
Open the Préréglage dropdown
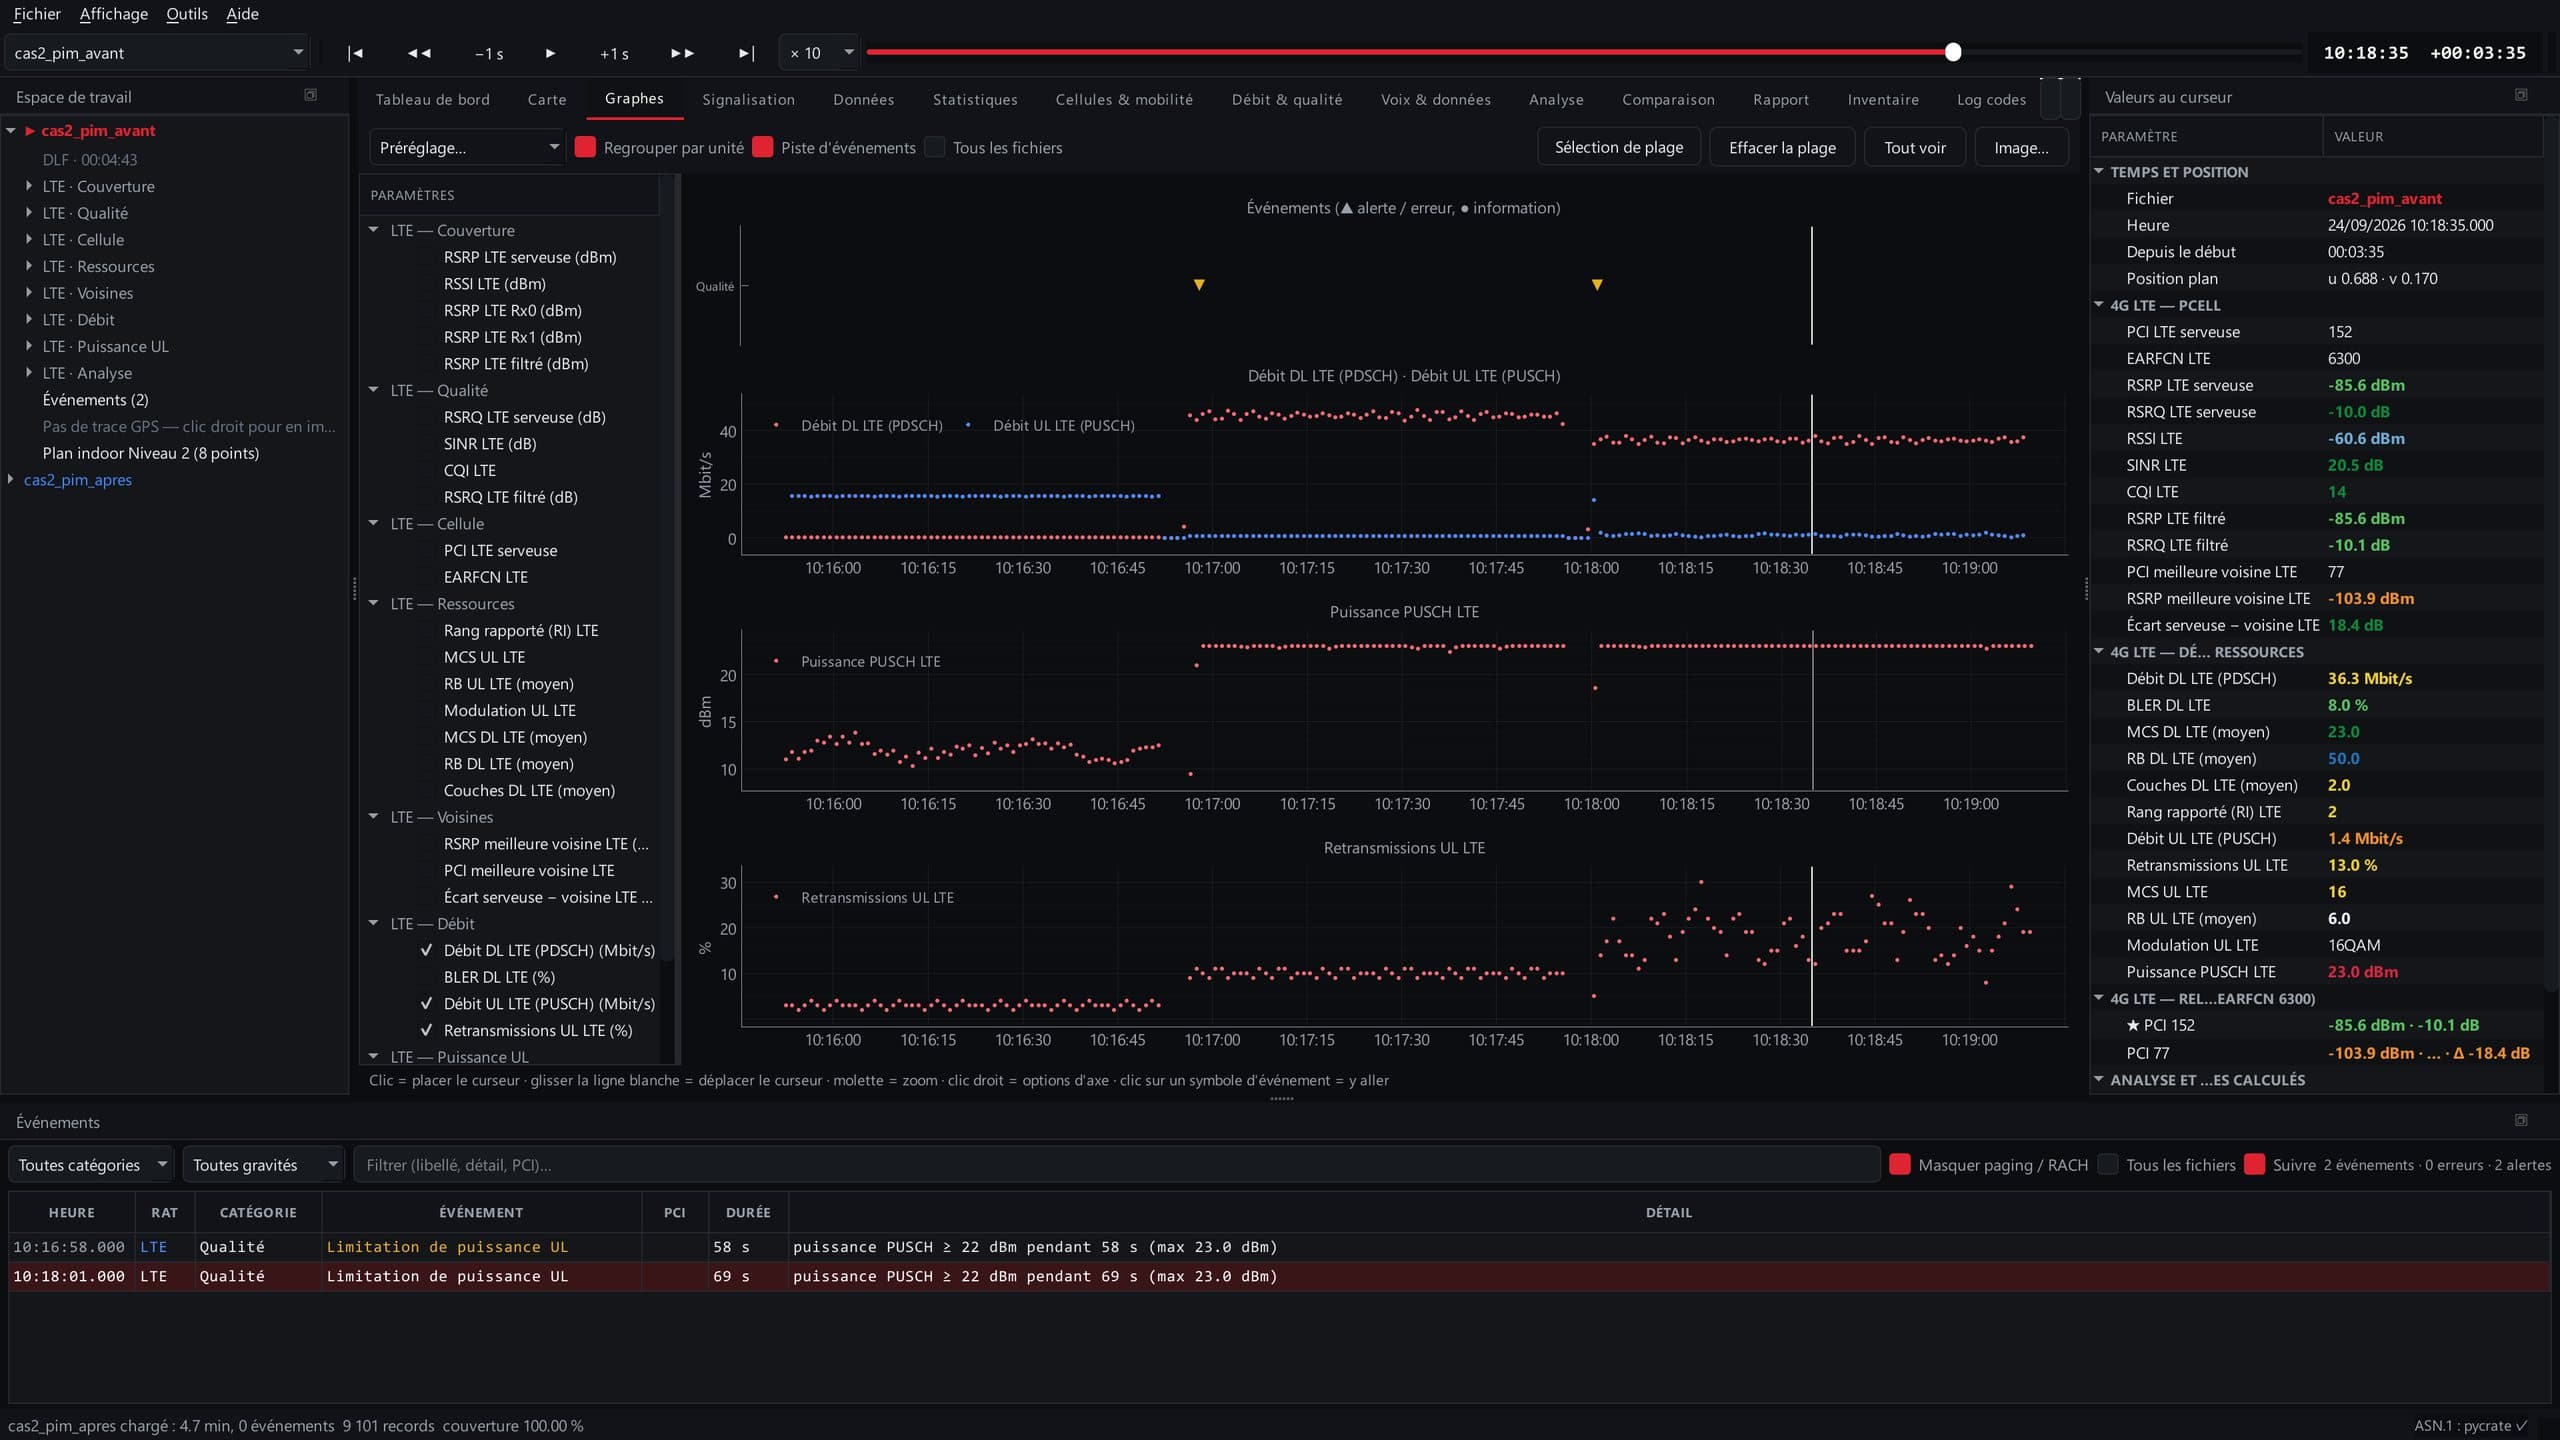467,147
